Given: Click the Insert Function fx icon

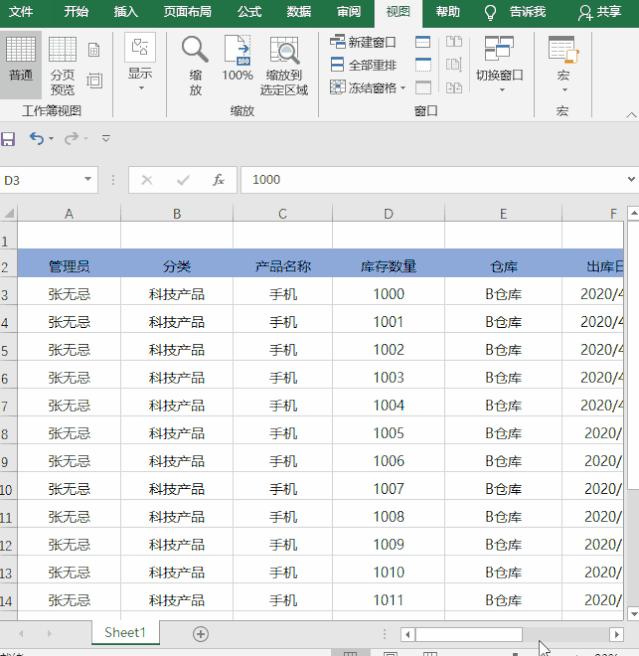Looking at the screenshot, I should (218, 180).
